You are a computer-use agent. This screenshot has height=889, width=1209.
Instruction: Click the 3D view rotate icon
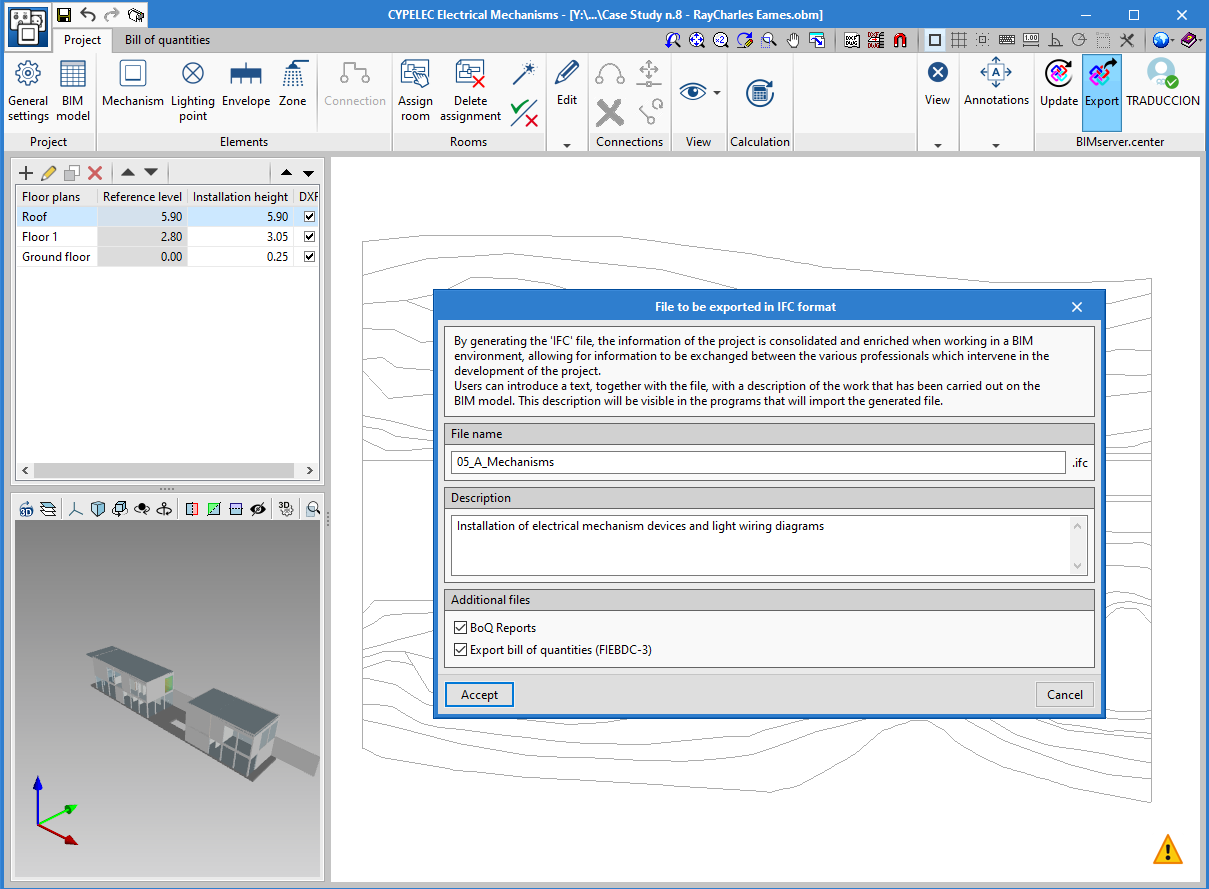tap(26, 509)
